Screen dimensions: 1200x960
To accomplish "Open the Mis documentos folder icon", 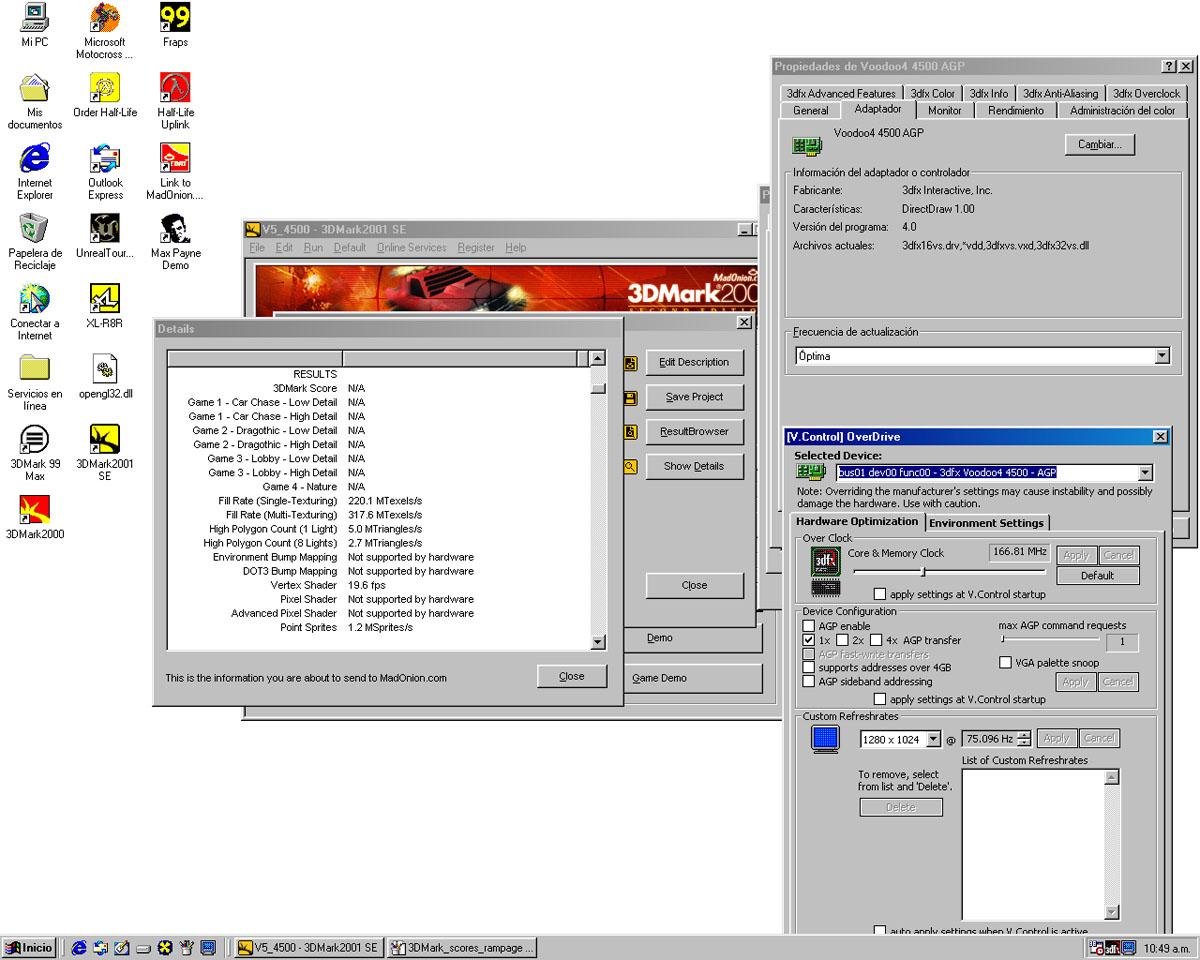I will tap(34, 100).
